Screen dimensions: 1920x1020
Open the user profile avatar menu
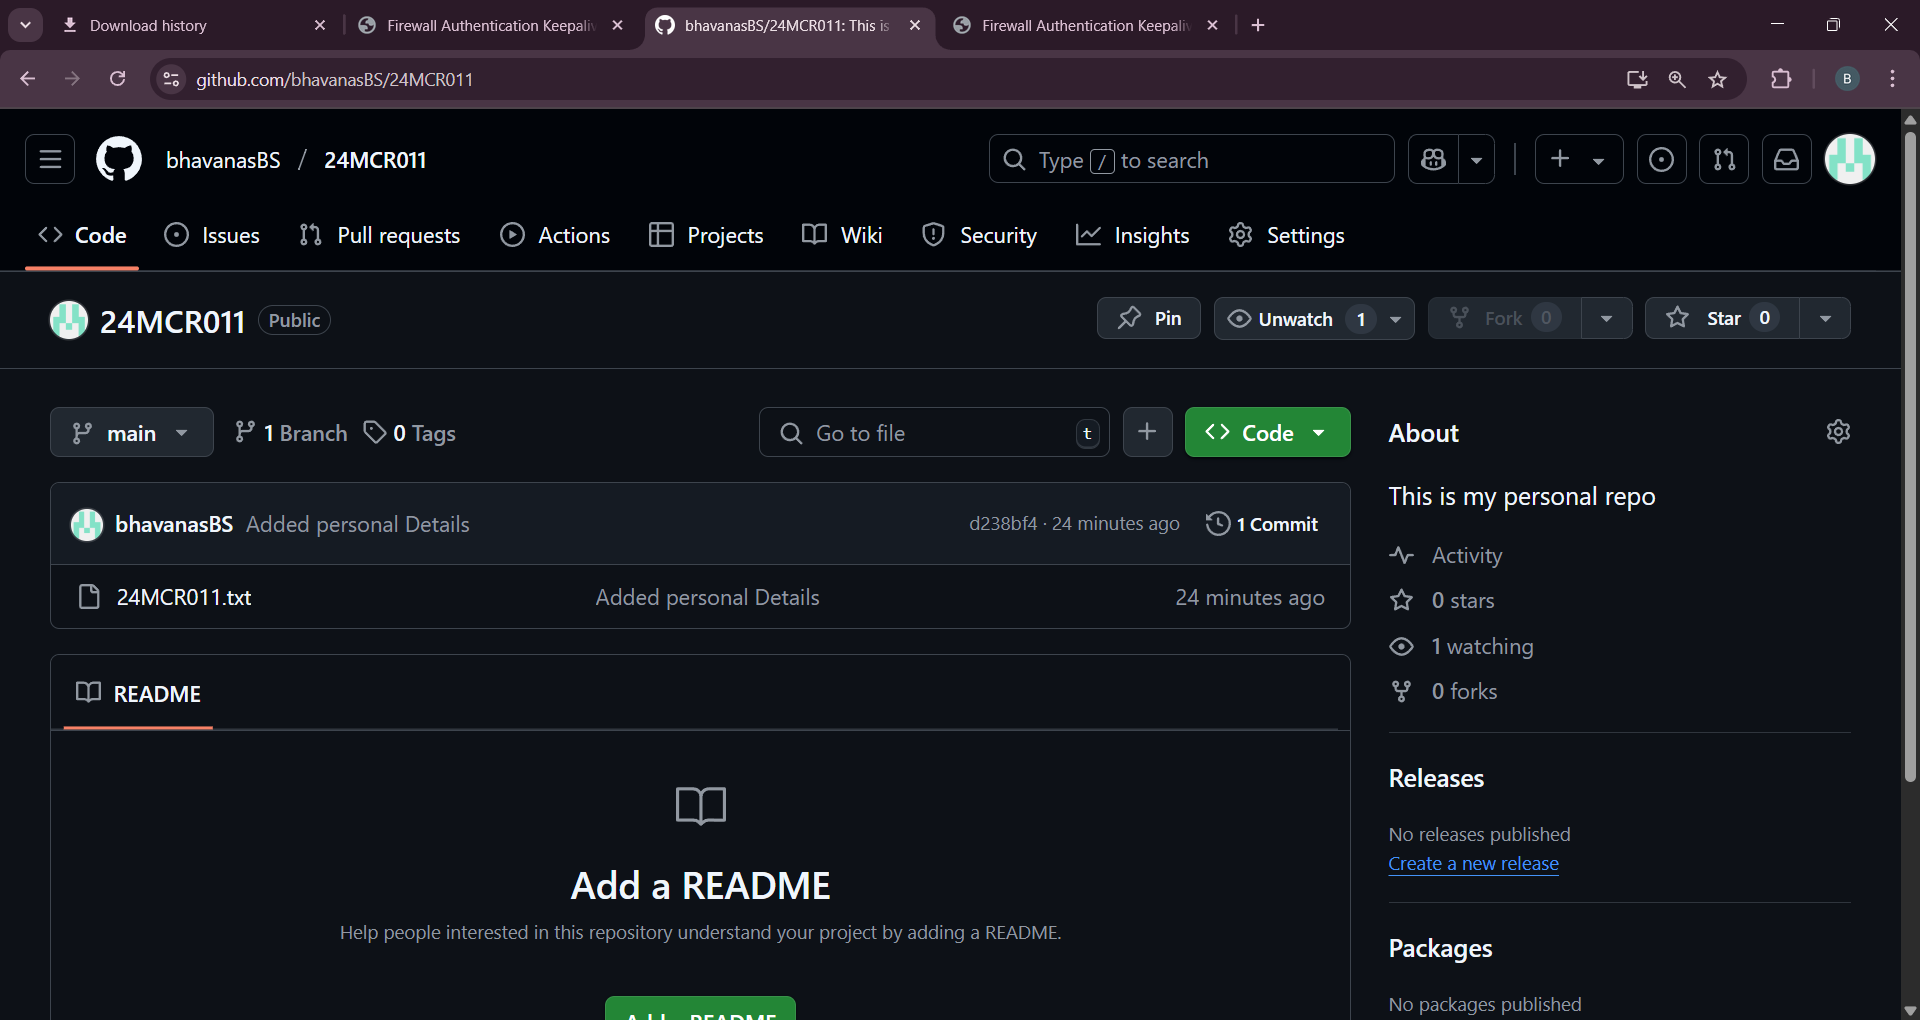click(x=1850, y=159)
